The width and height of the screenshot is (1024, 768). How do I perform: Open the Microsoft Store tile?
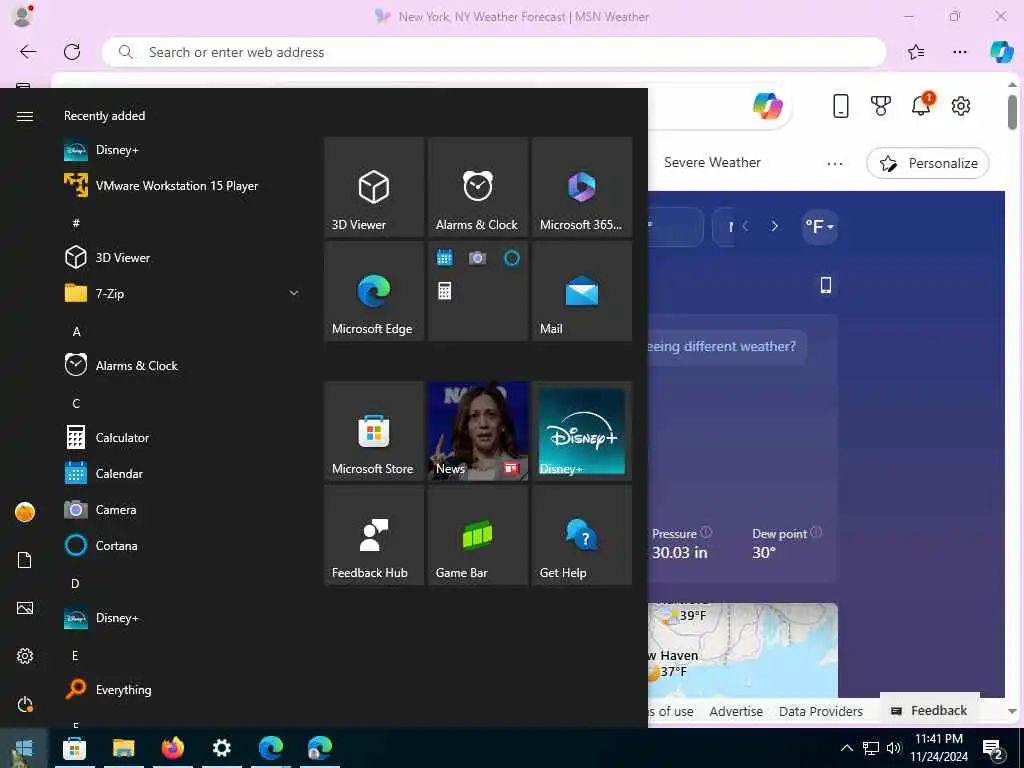pyautogui.click(x=374, y=431)
